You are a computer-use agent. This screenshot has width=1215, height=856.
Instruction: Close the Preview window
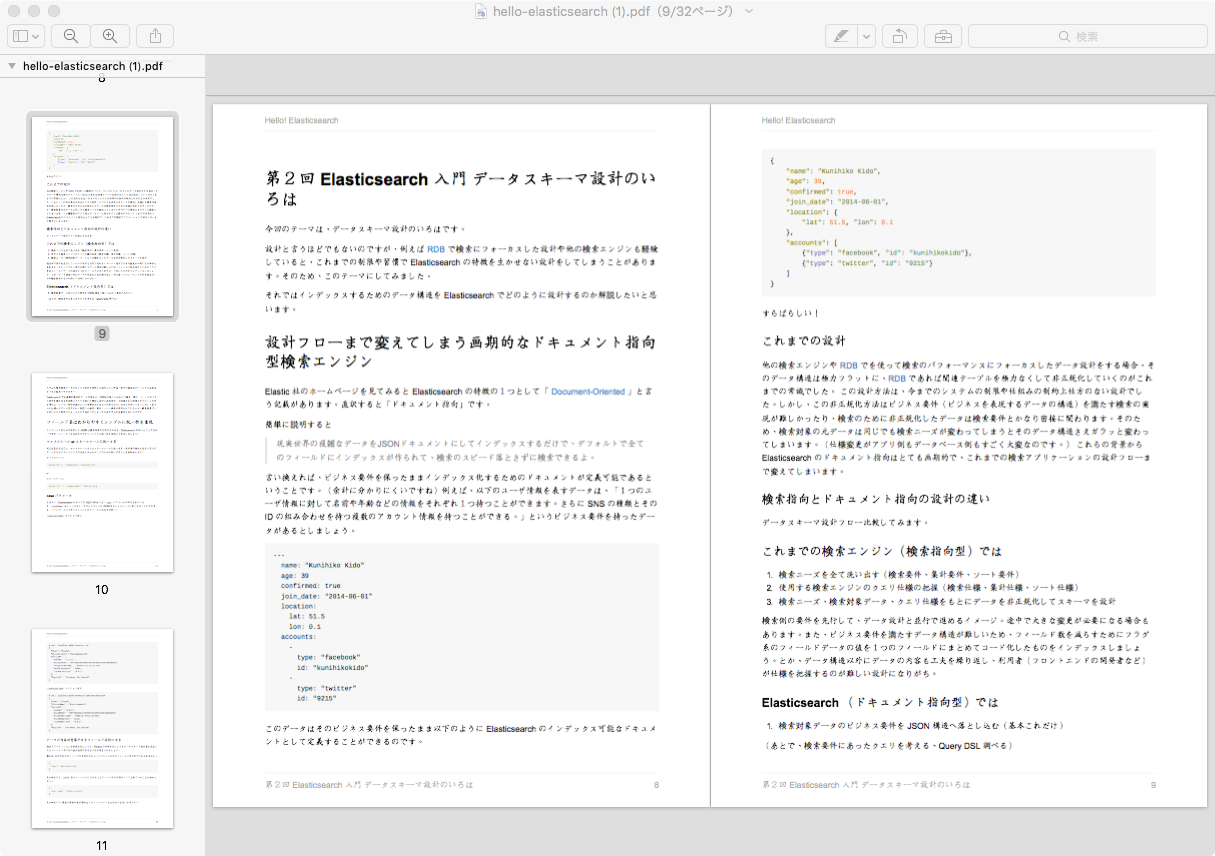click(13, 11)
